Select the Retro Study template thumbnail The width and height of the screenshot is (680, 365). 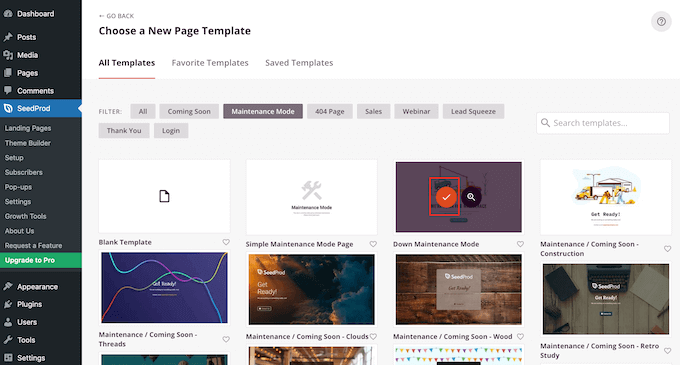pyautogui.click(x=605, y=299)
